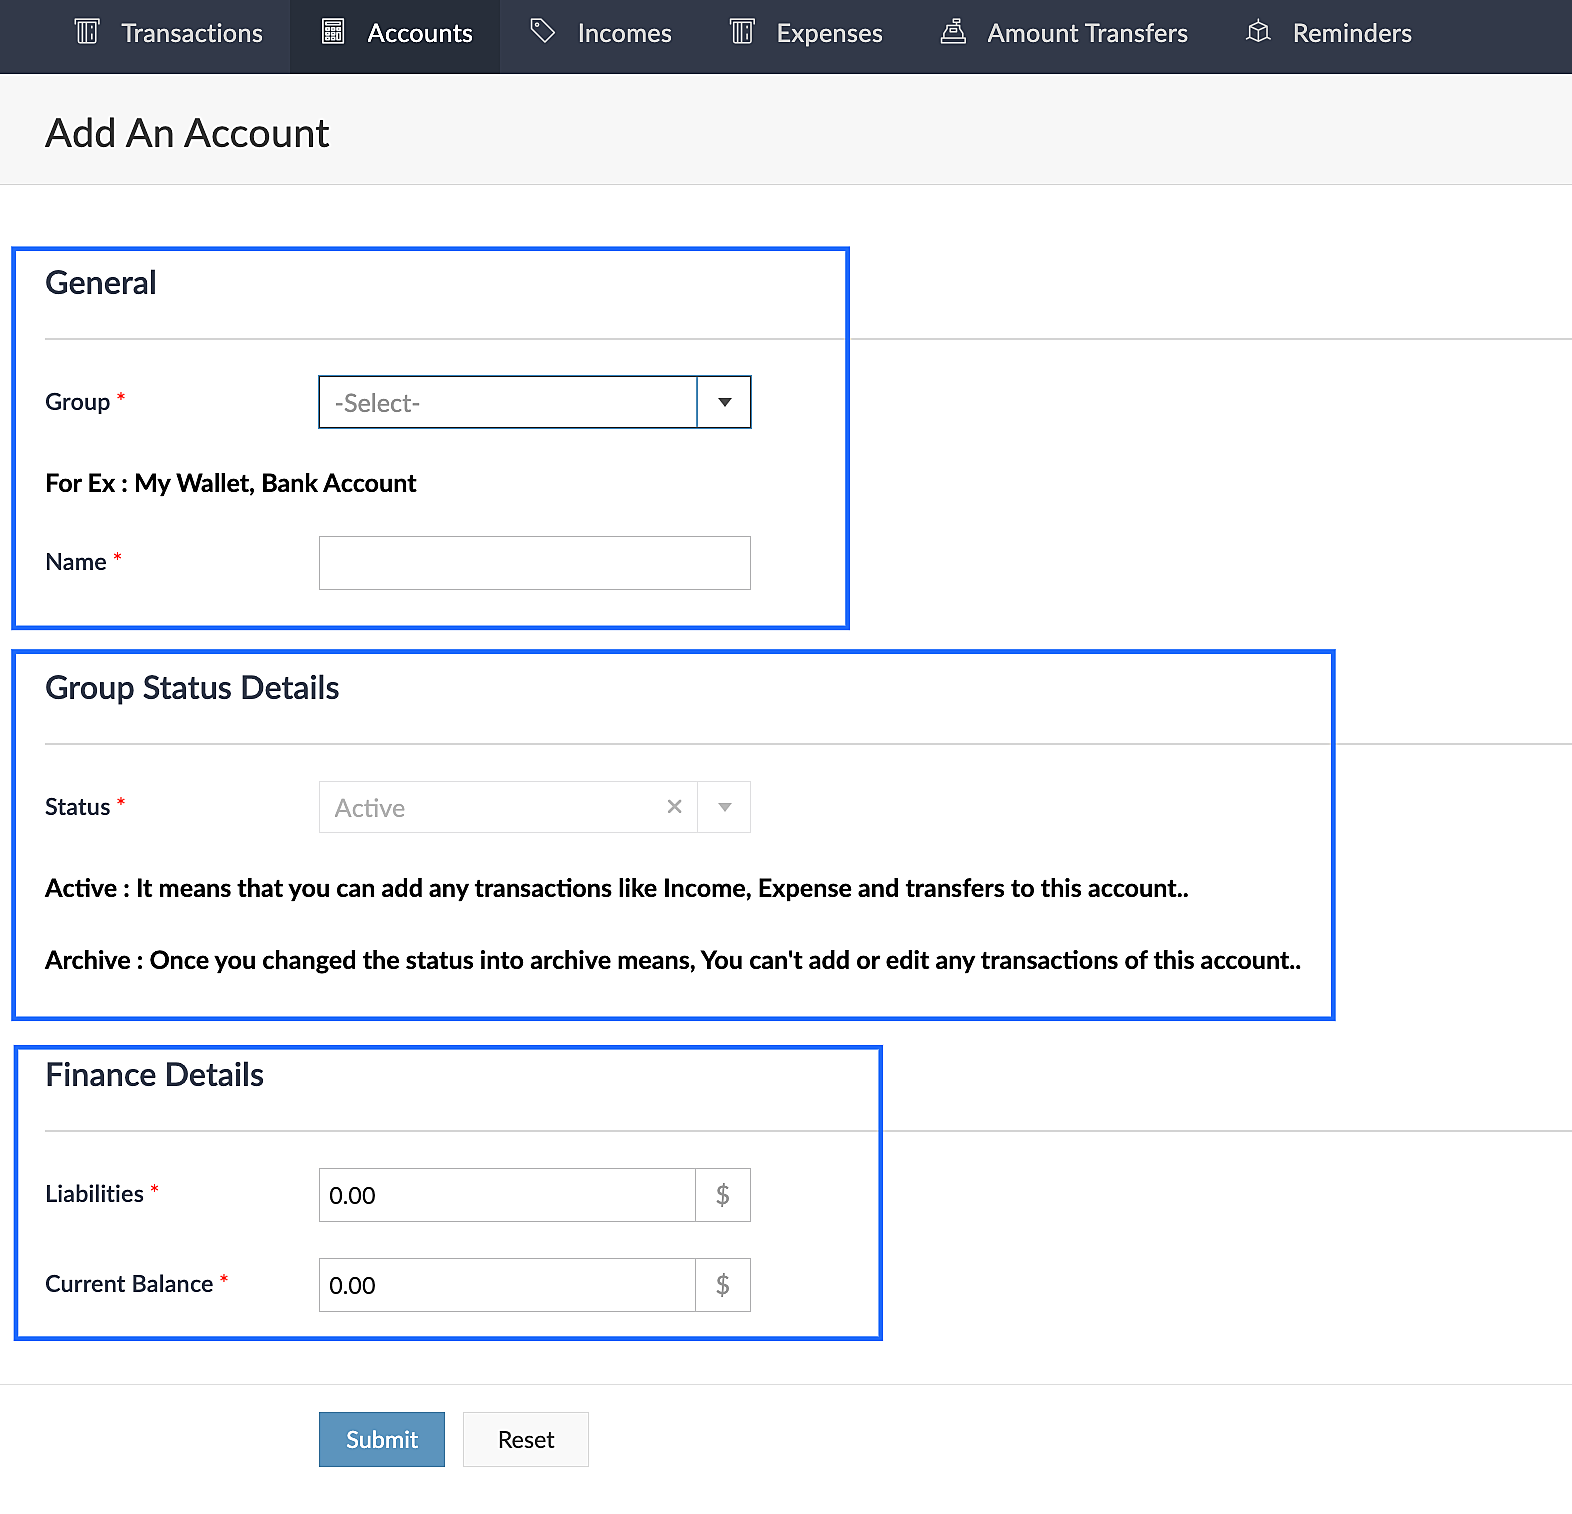The height and width of the screenshot is (1514, 1572).
Task: Click the Current Balance dollar sign icon
Action: [x=723, y=1285]
